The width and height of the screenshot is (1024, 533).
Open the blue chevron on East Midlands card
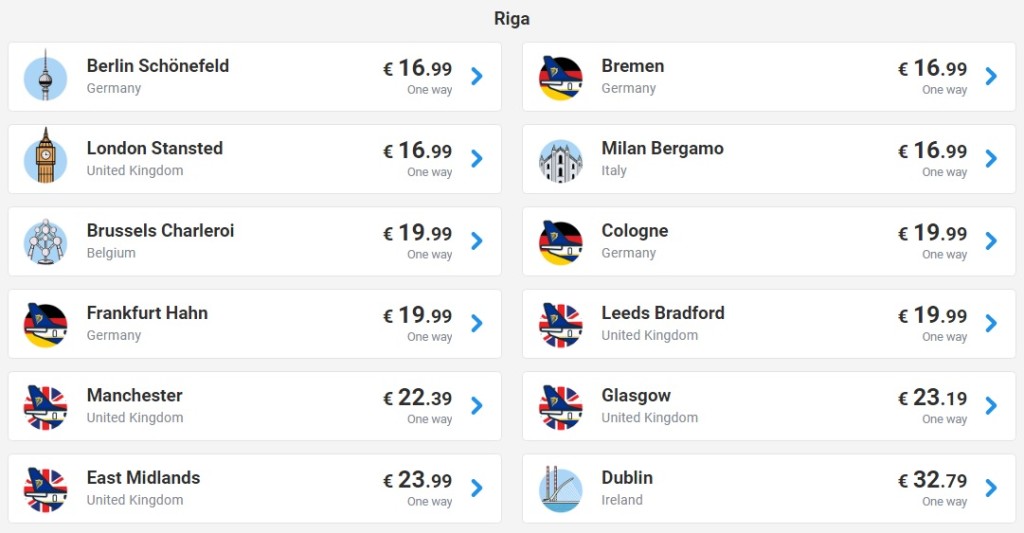click(477, 488)
